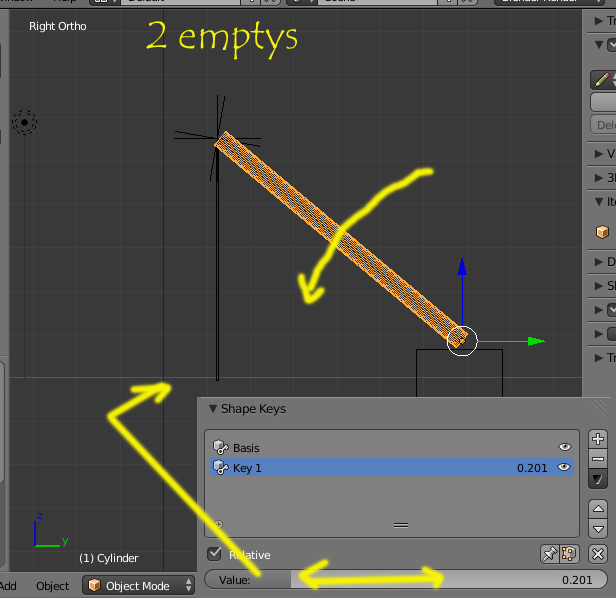Expand the D (Display) sidebar panel

tap(598, 262)
